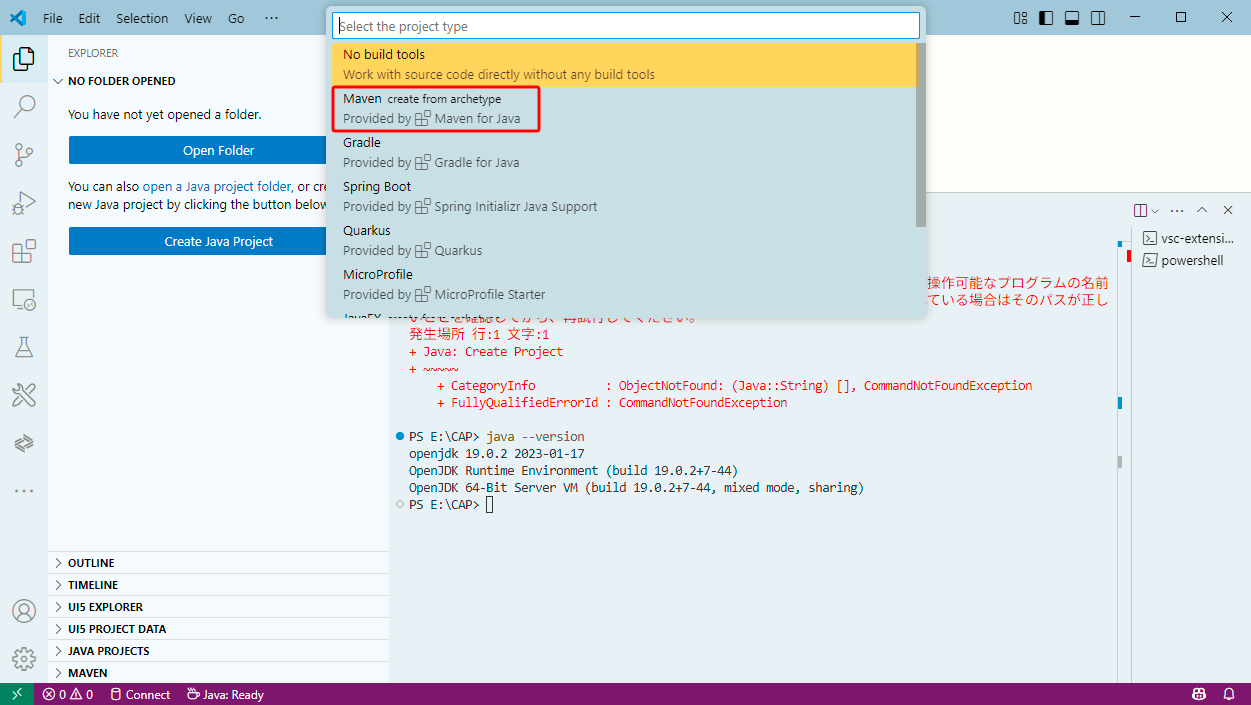Screen dimensions: 1251x705
Task: Choose Quarkus project type
Action: point(624,241)
